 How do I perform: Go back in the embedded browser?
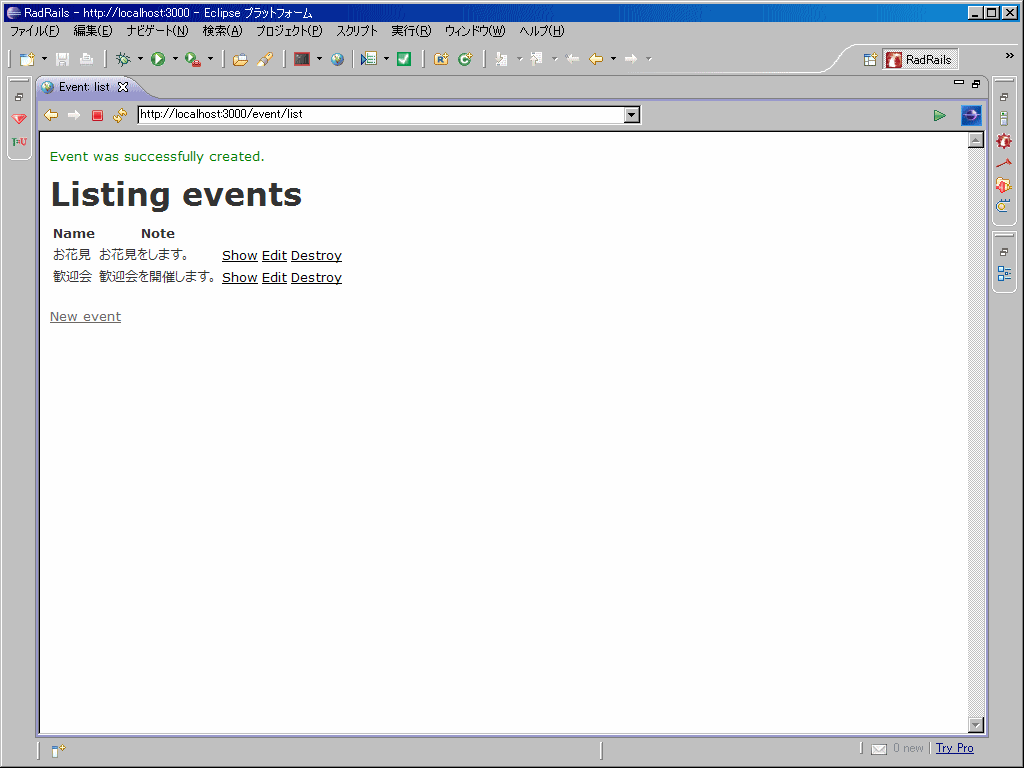[51, 116]
